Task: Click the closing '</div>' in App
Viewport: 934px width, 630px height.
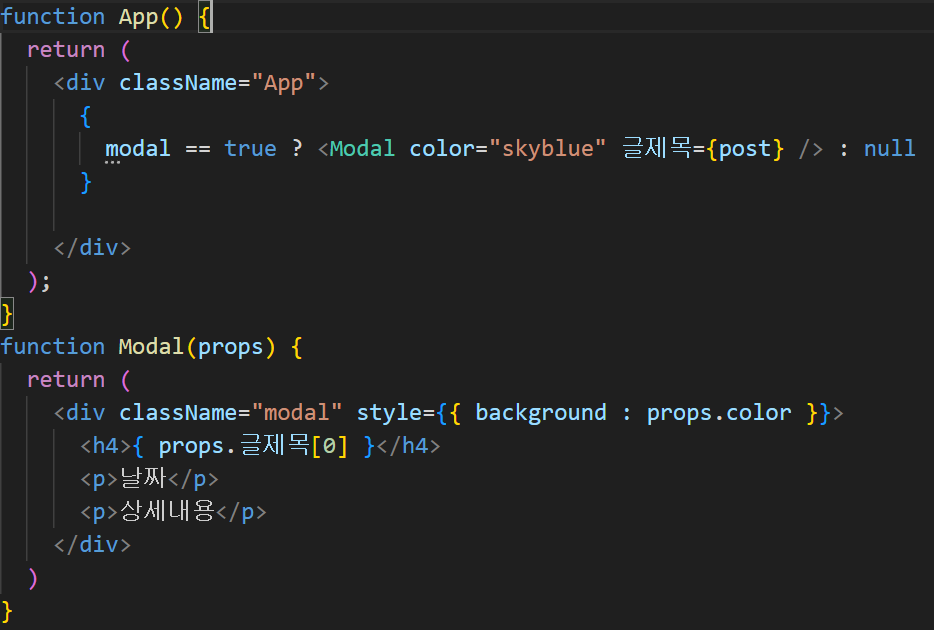Action: coord(92,248)
